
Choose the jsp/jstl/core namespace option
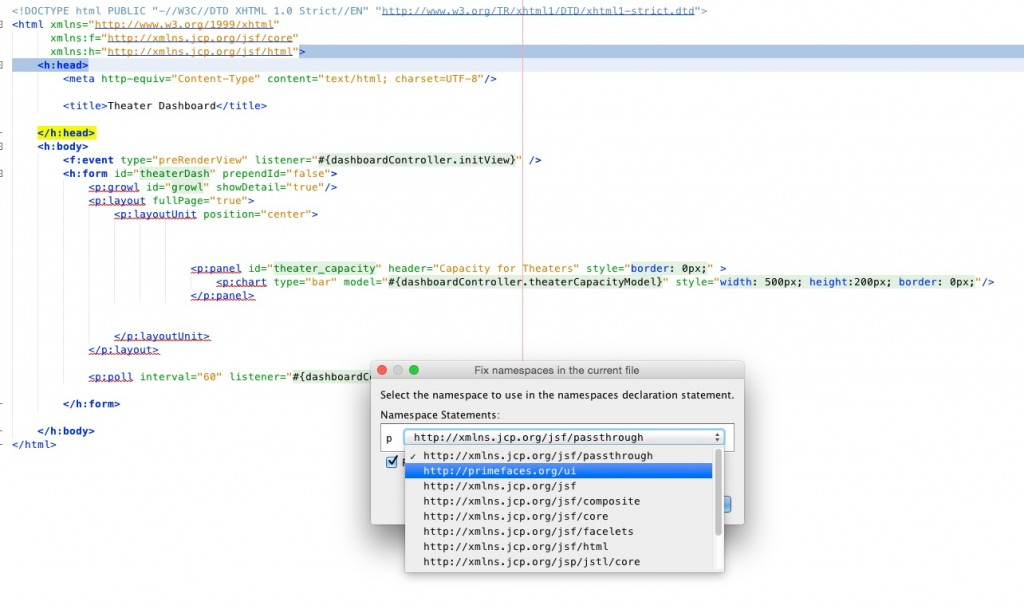[558, 561]
